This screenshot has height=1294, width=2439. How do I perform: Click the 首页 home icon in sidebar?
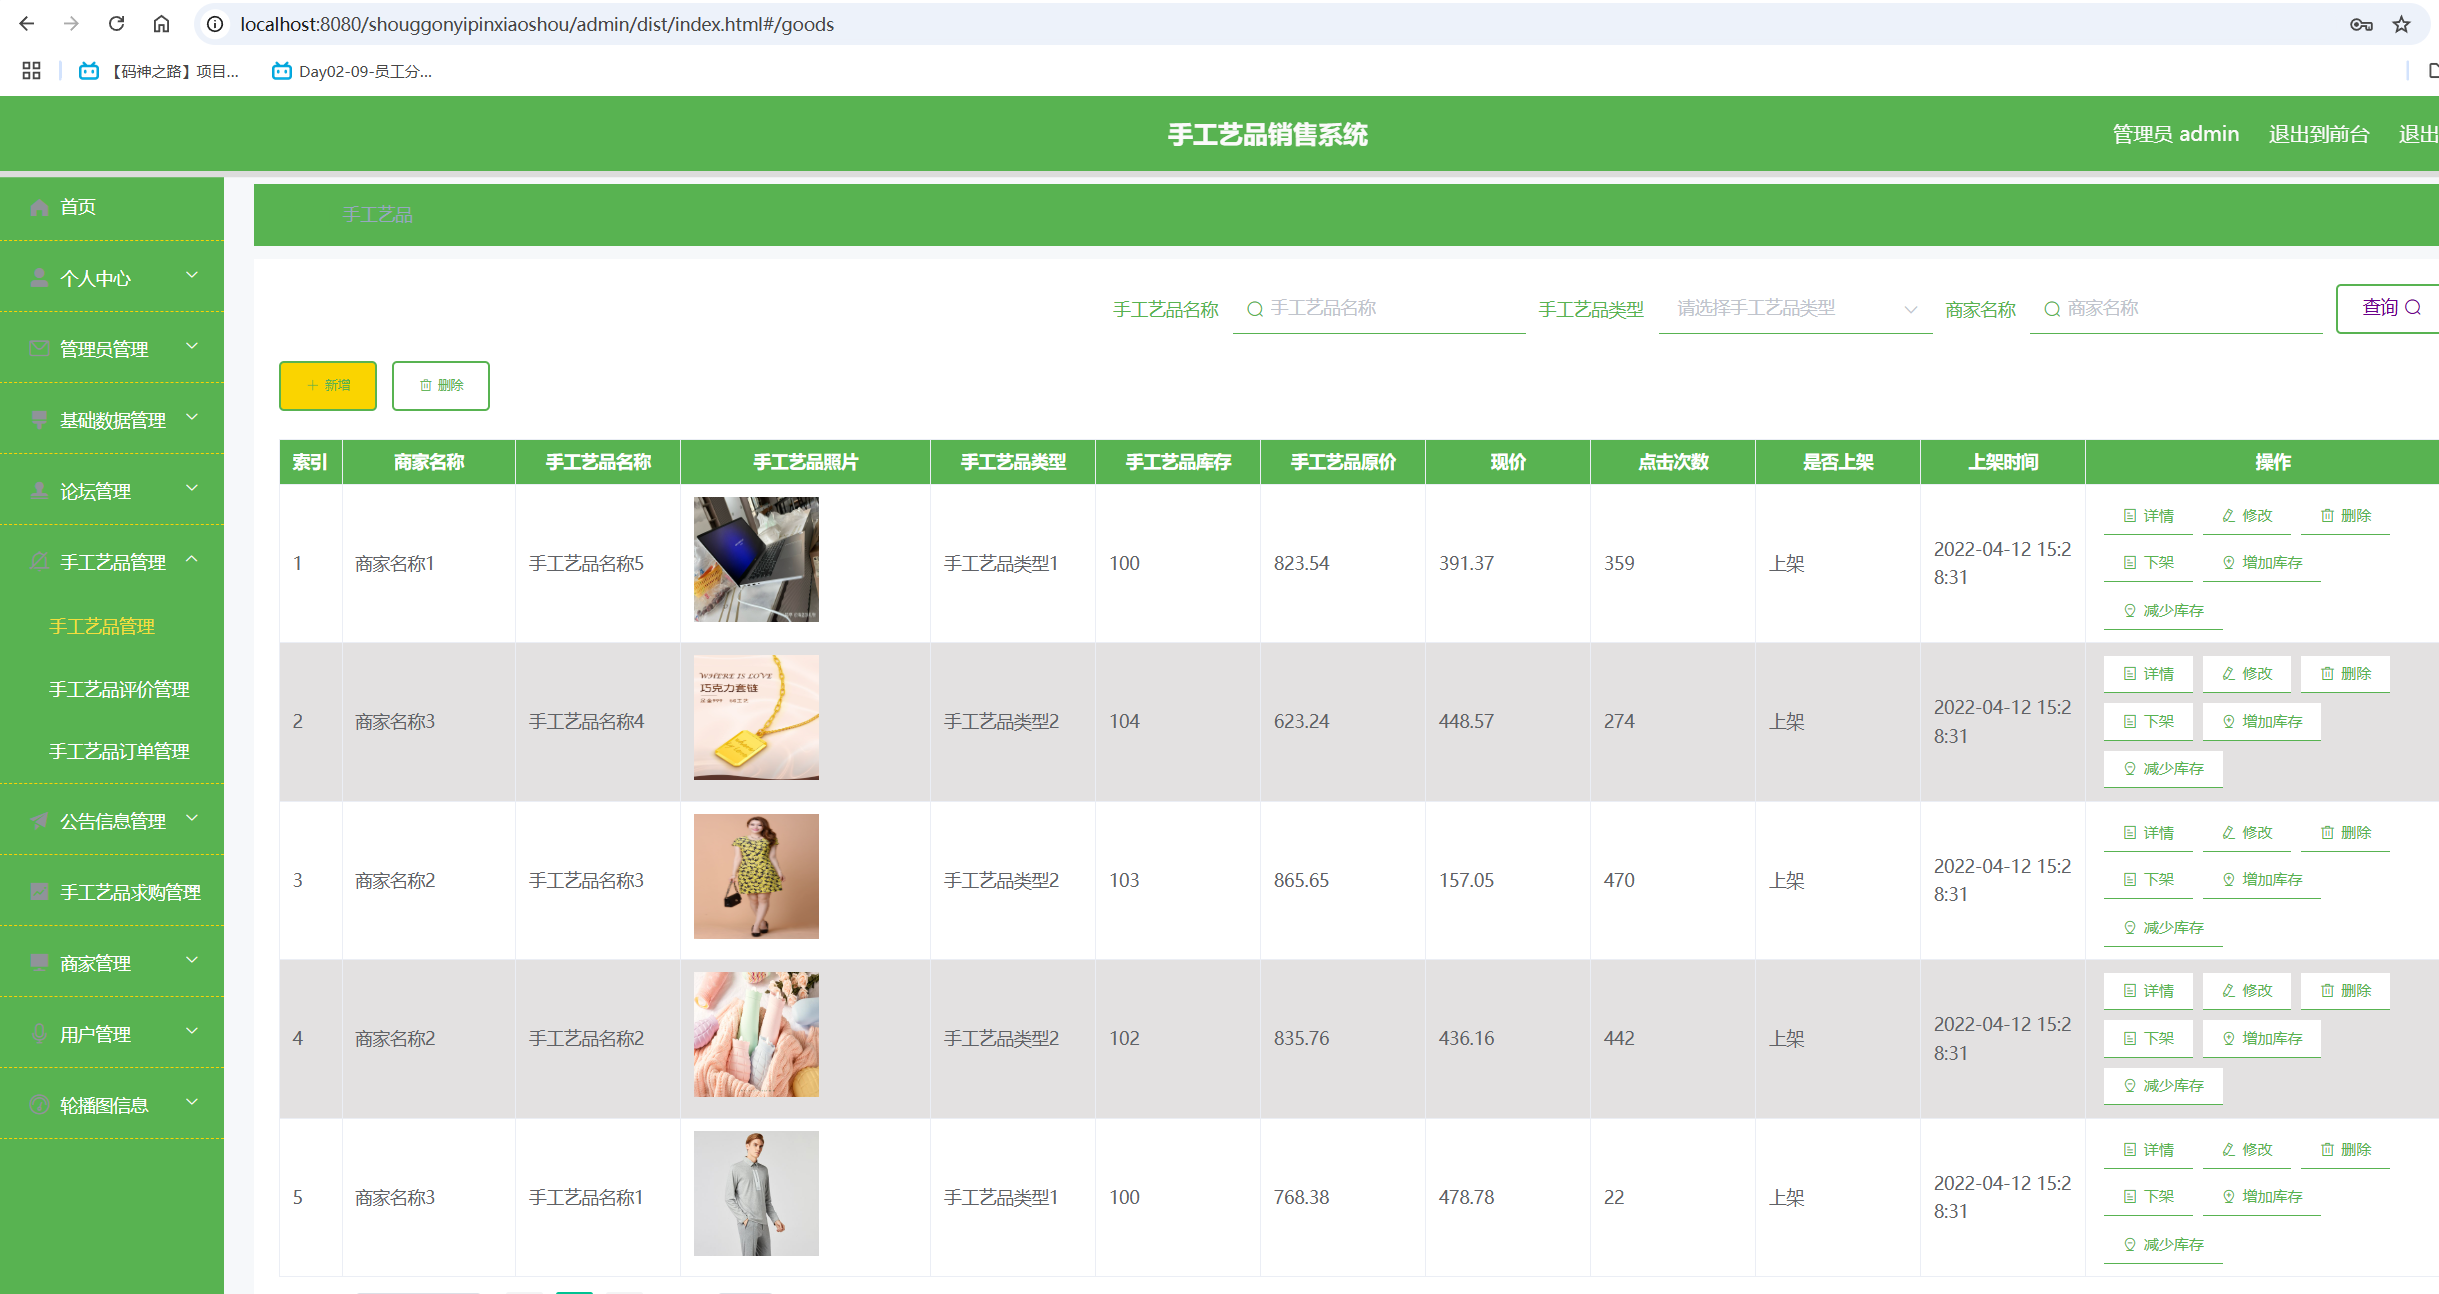point(40,207)
